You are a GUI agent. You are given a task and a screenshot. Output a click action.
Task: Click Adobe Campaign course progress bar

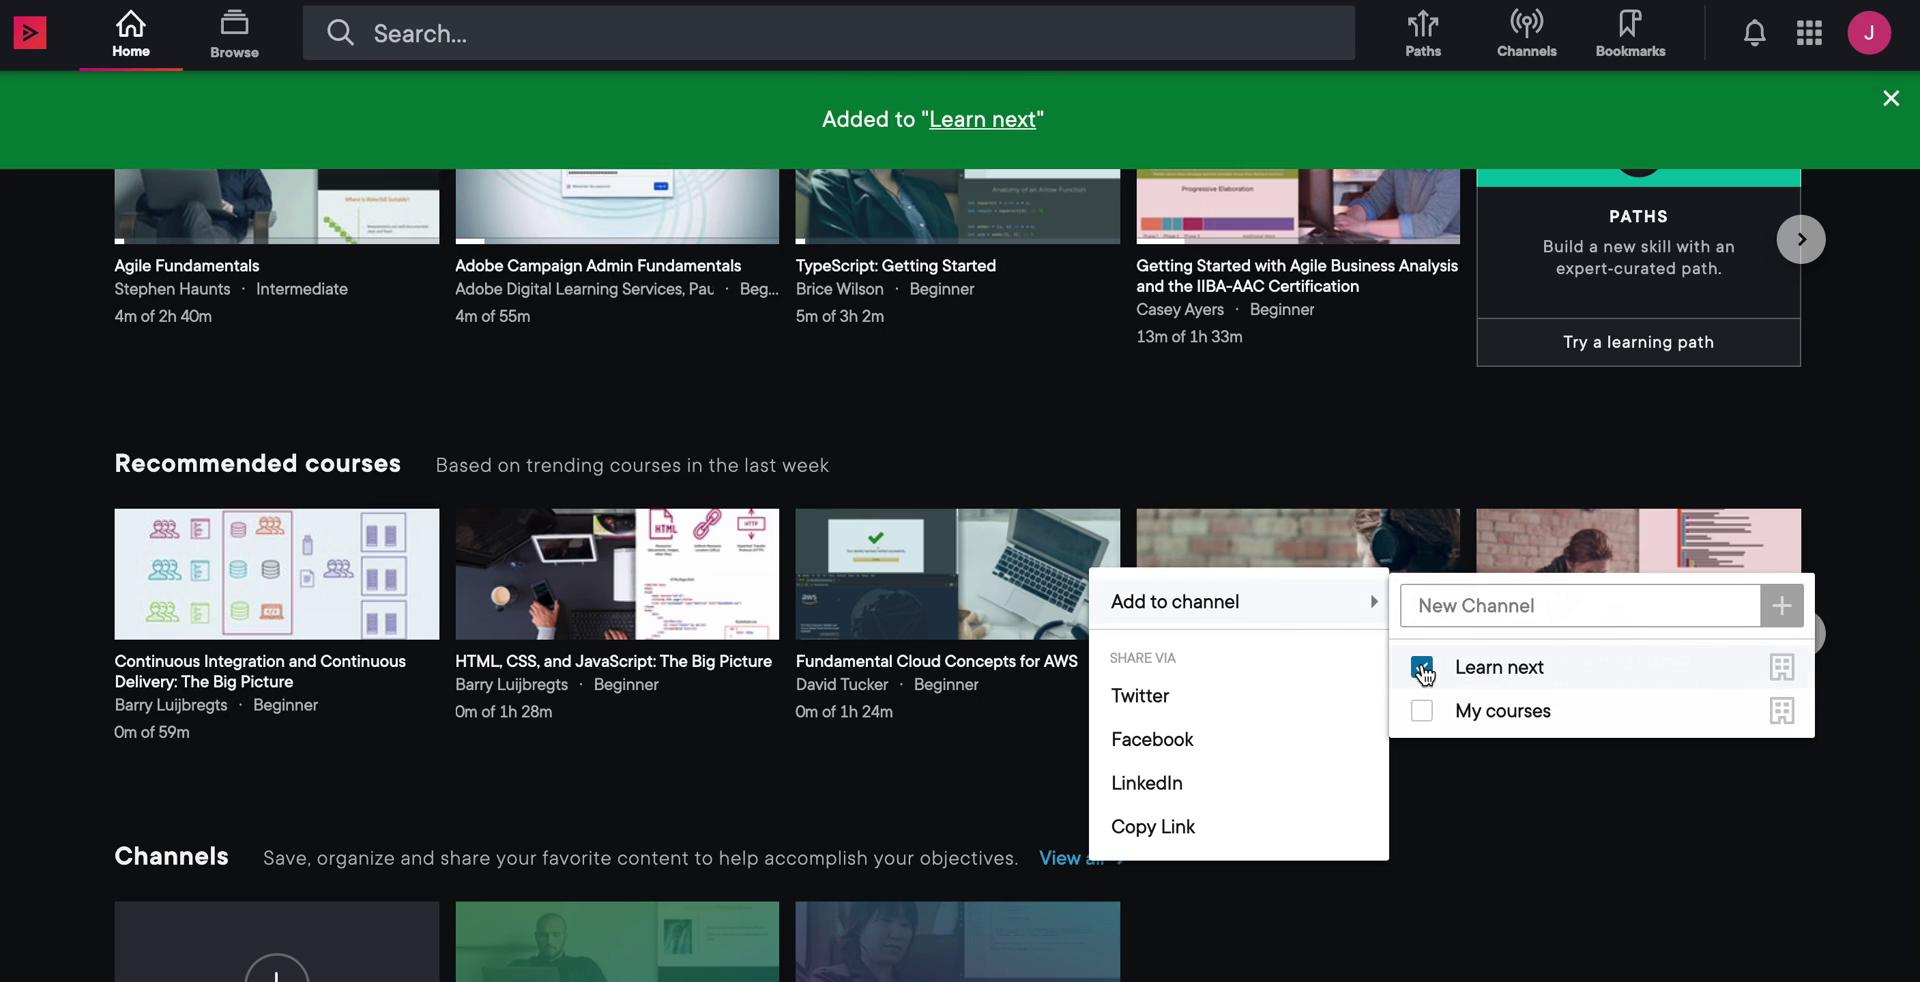pyautogui.click(x=616, y=241)
